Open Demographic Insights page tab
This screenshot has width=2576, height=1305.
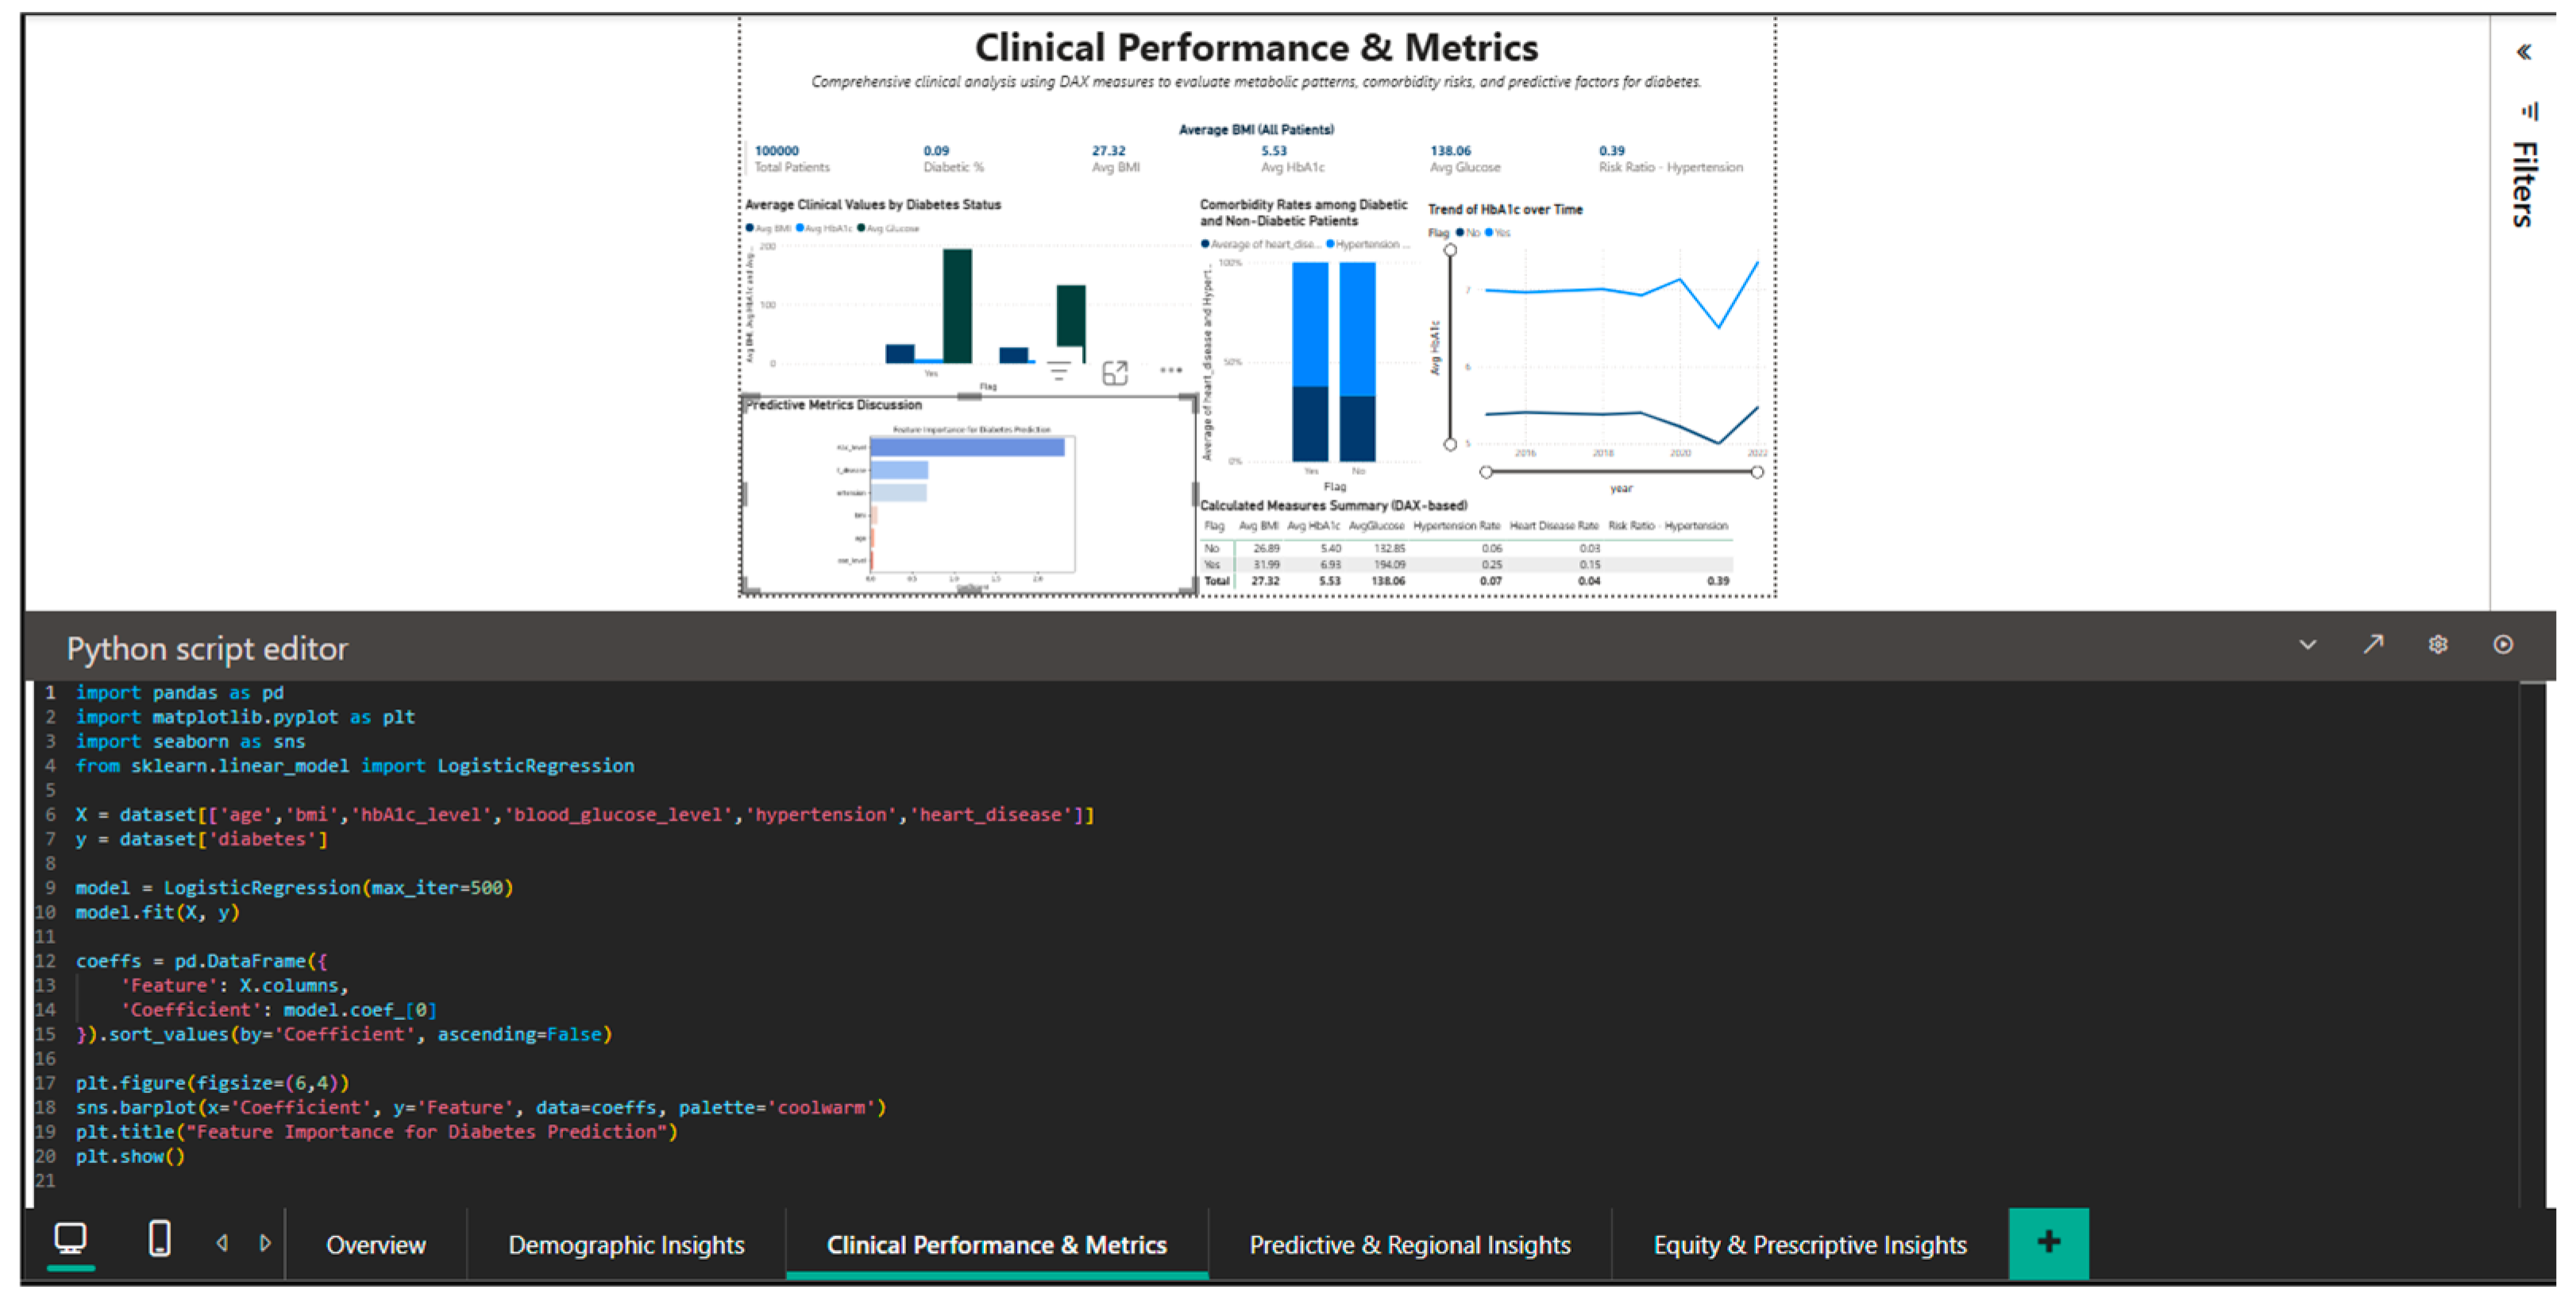(626, 1245)
